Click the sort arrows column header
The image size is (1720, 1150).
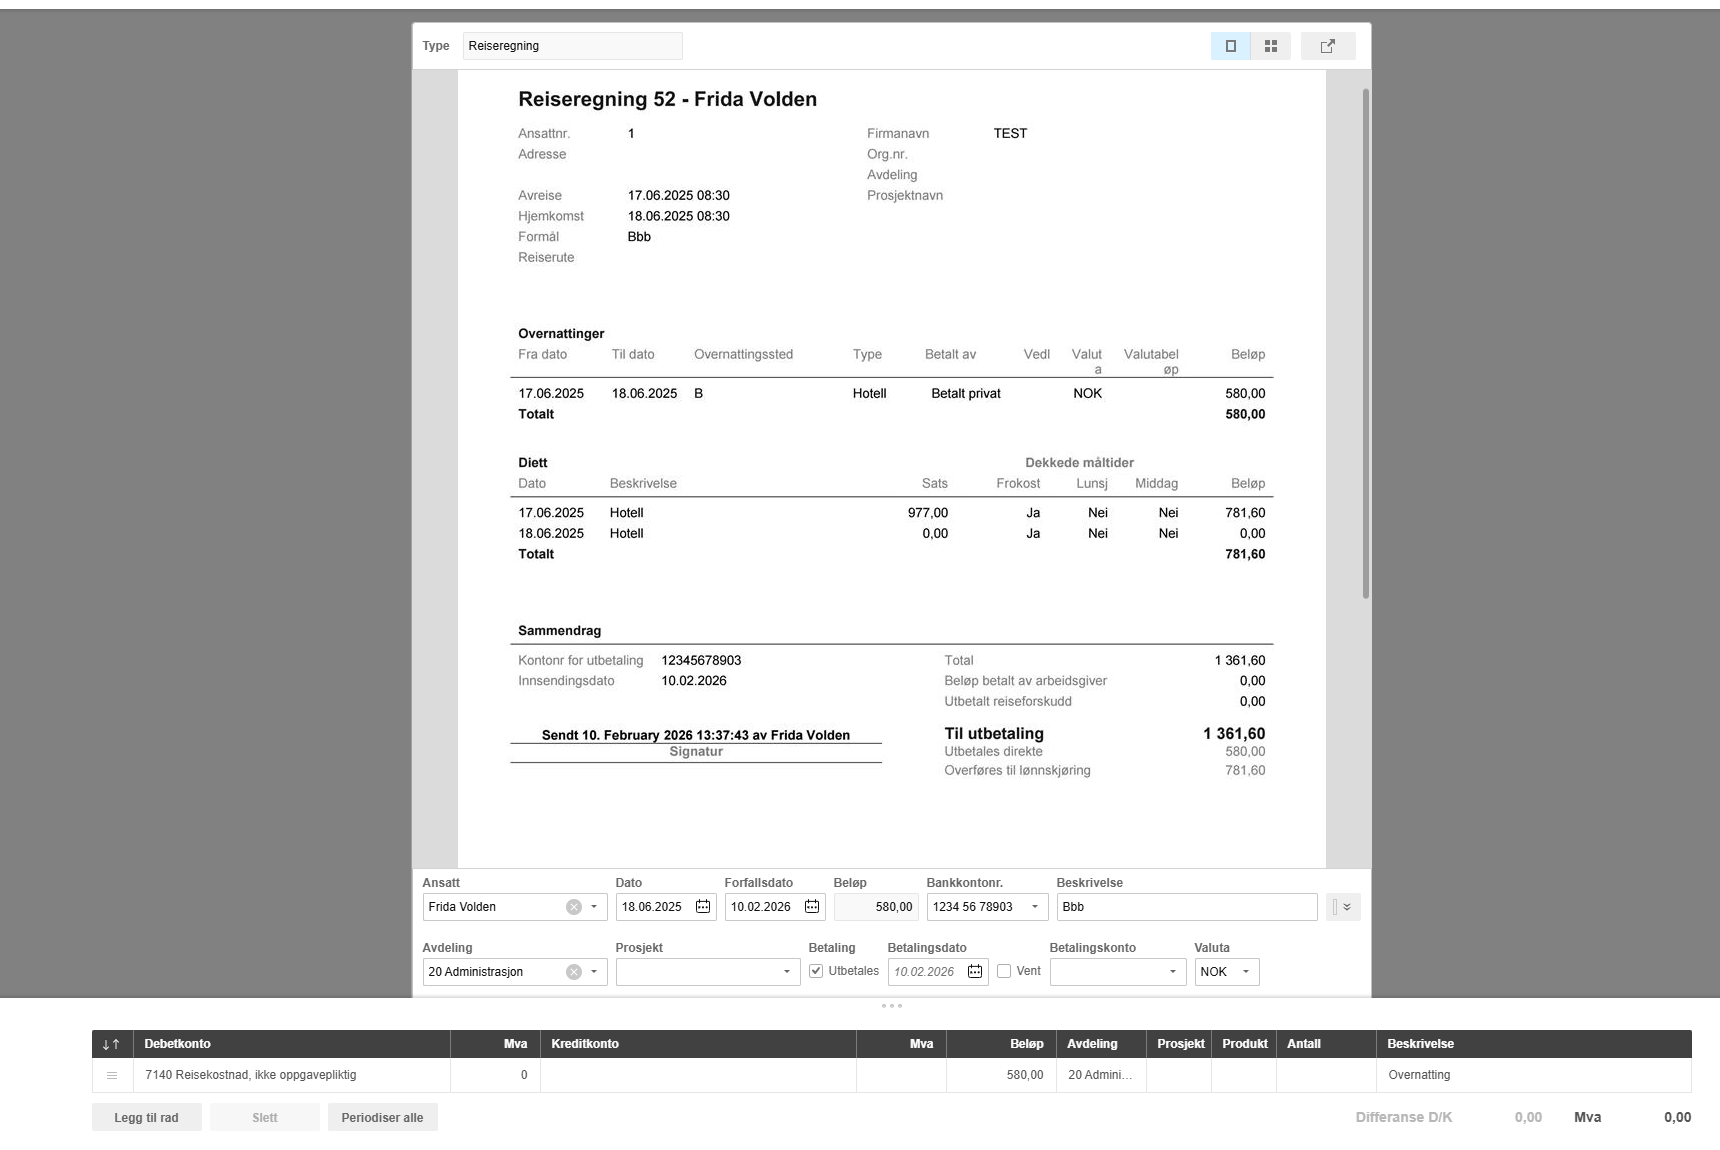coord(111,1044)
